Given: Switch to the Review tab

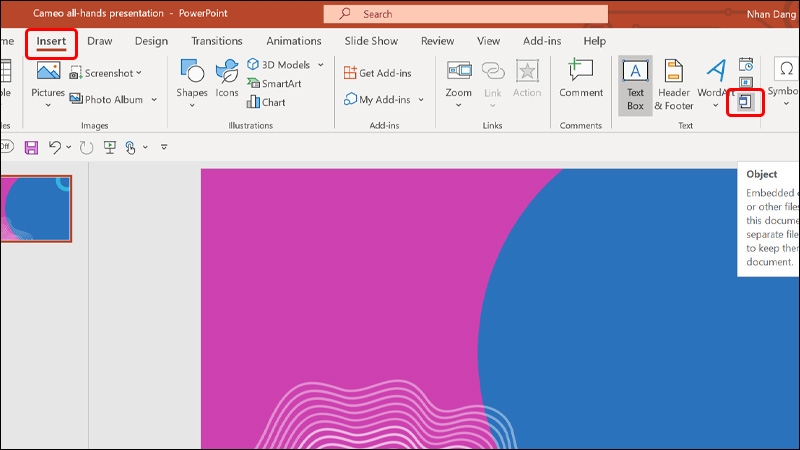Looking at the screenshot, I should click(437, 41).
